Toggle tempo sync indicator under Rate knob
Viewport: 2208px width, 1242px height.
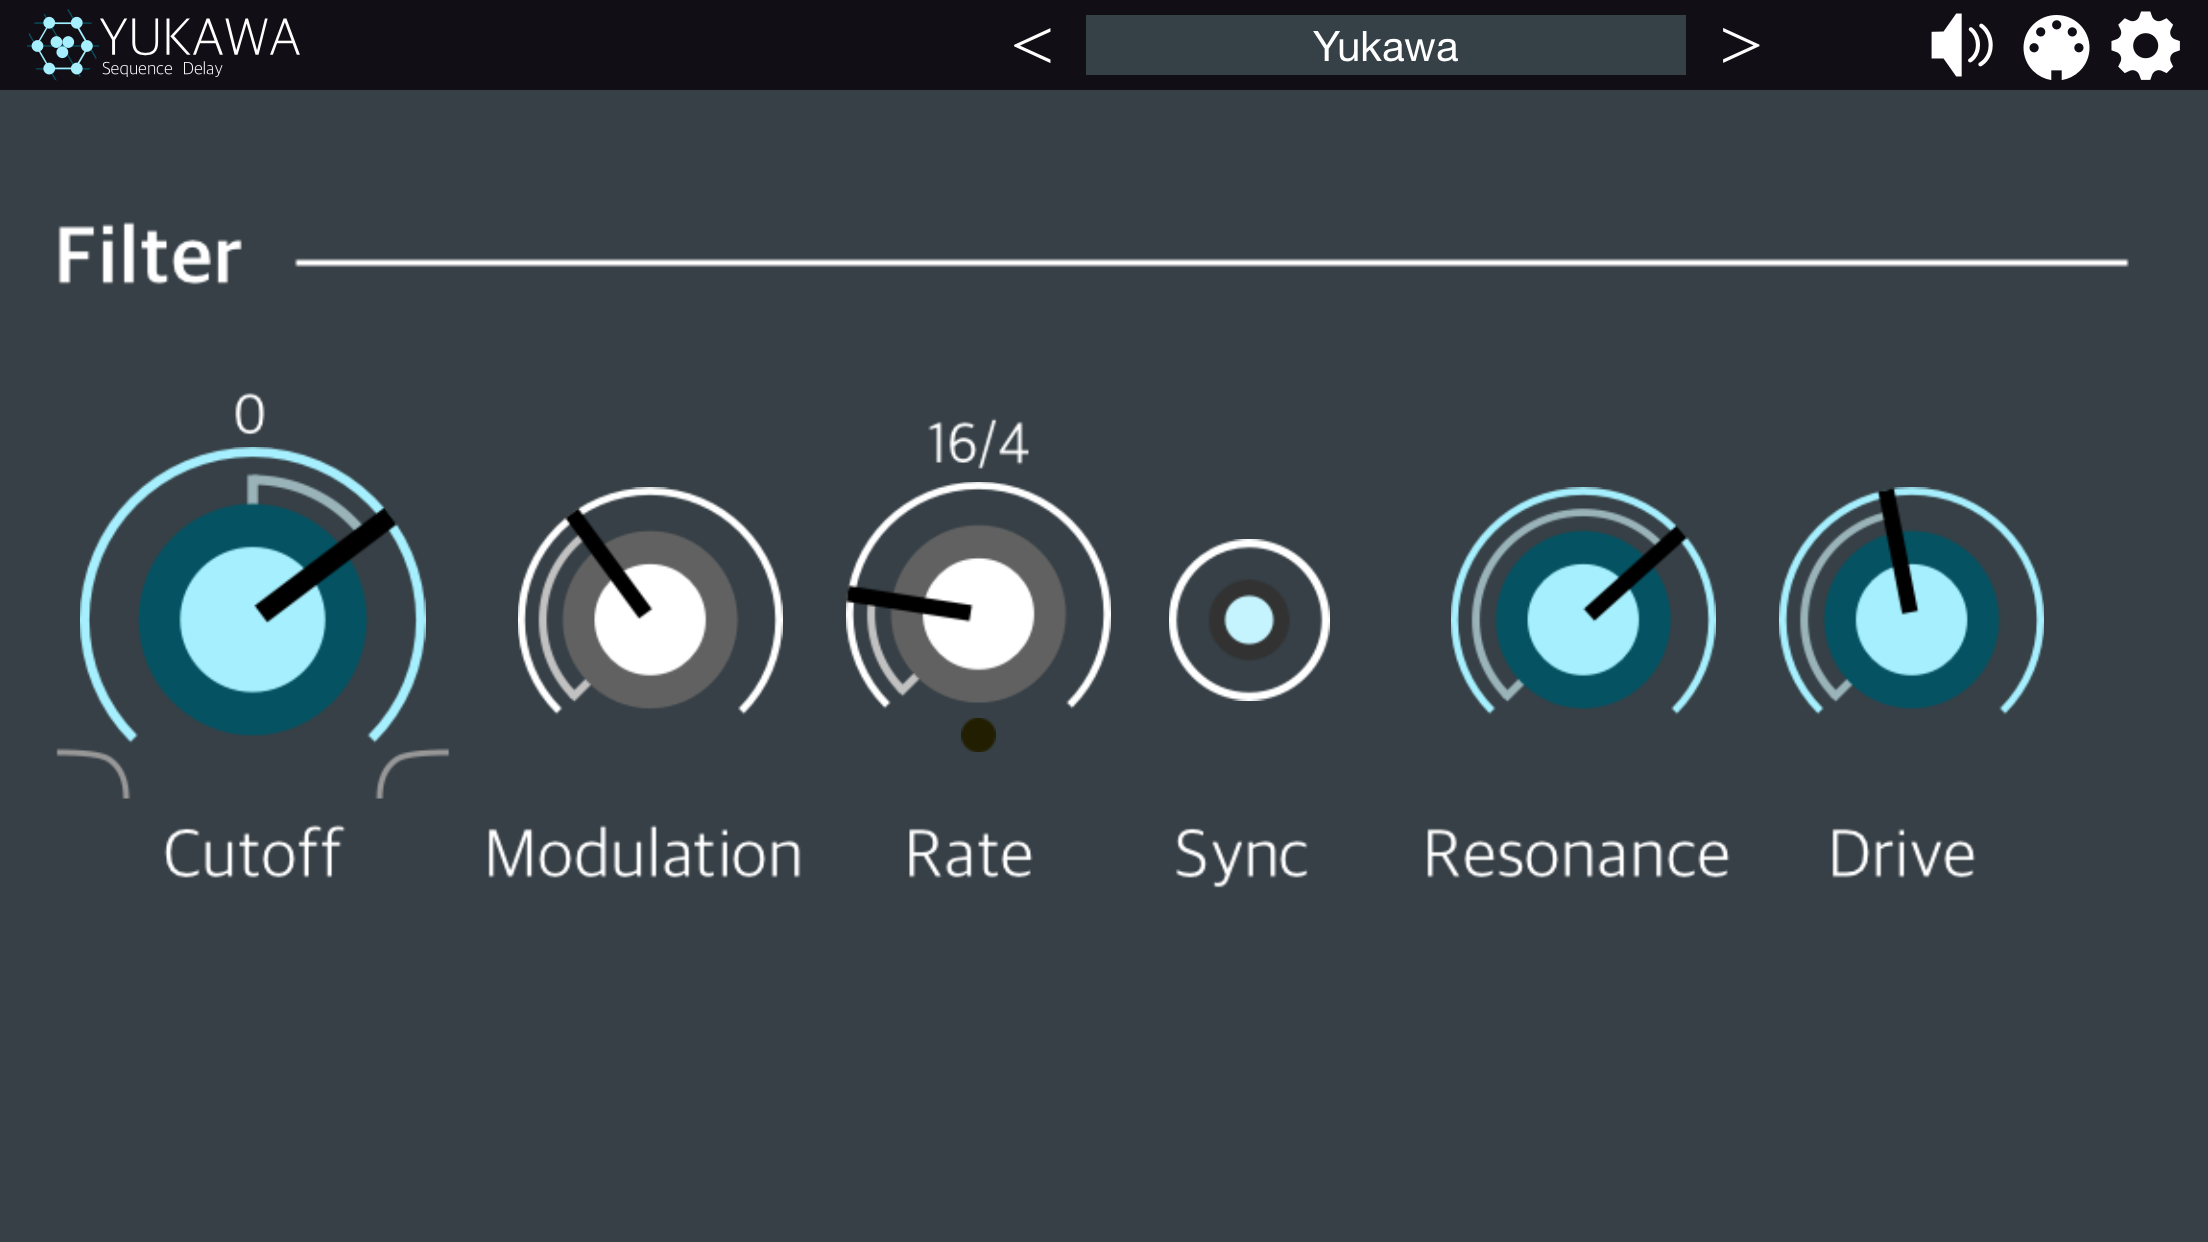click(976, 735)
